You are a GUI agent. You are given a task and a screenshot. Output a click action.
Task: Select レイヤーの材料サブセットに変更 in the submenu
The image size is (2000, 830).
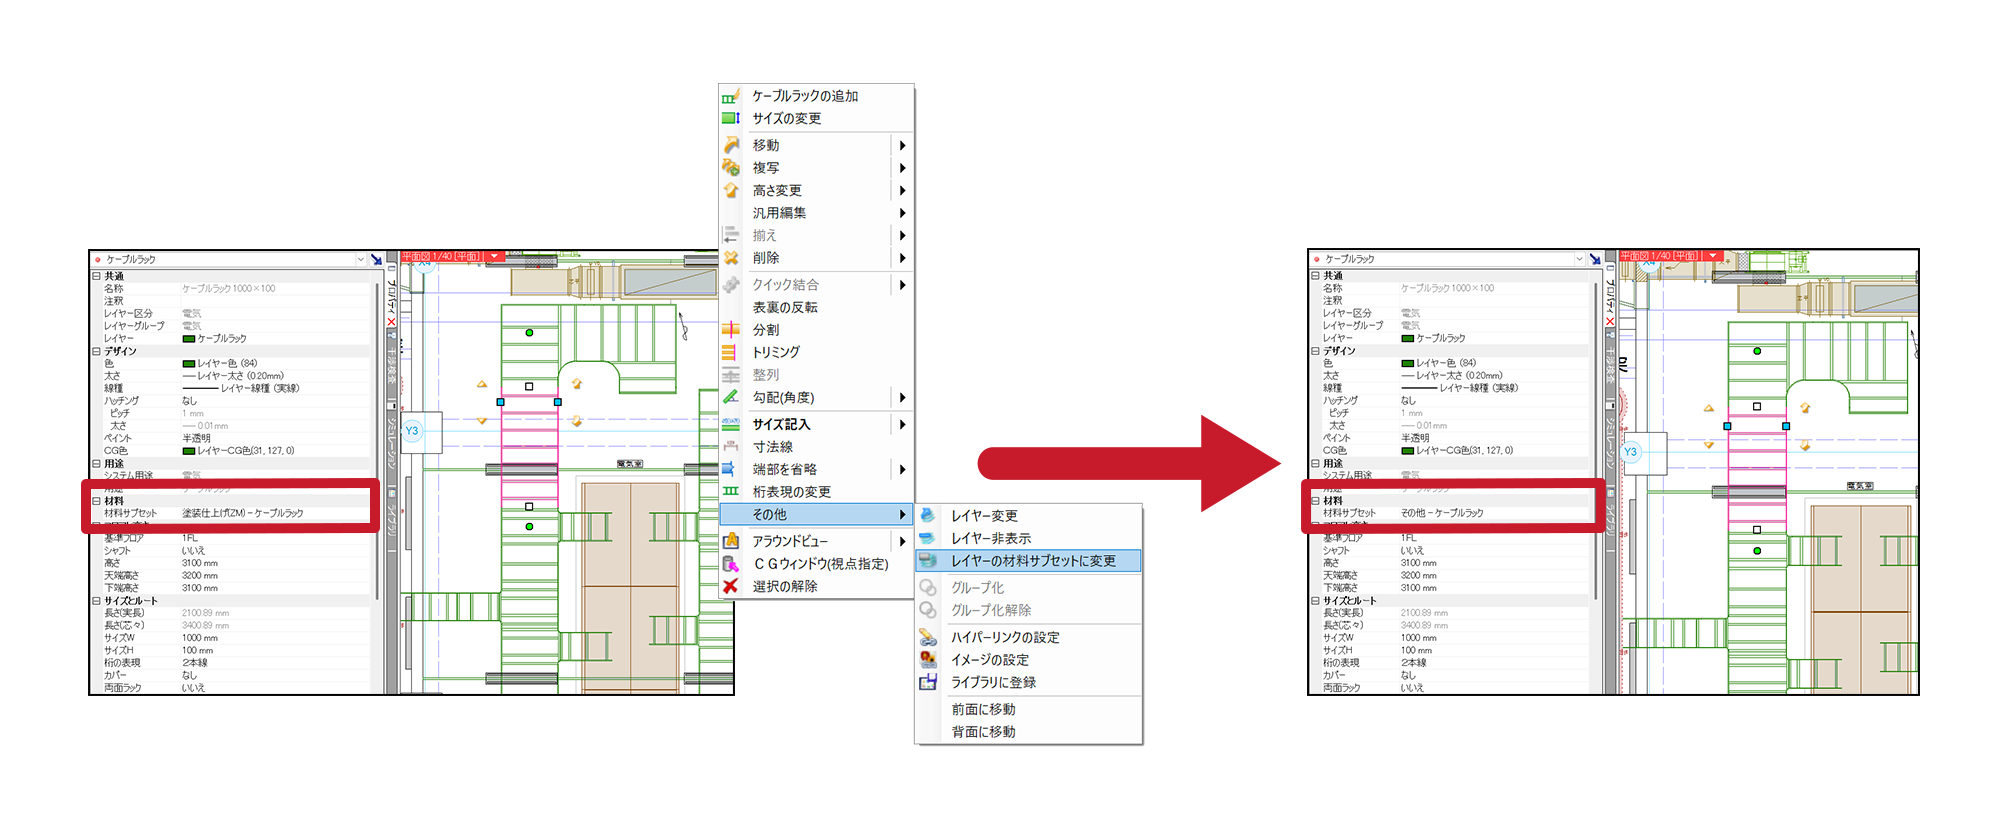[1032, 561]
